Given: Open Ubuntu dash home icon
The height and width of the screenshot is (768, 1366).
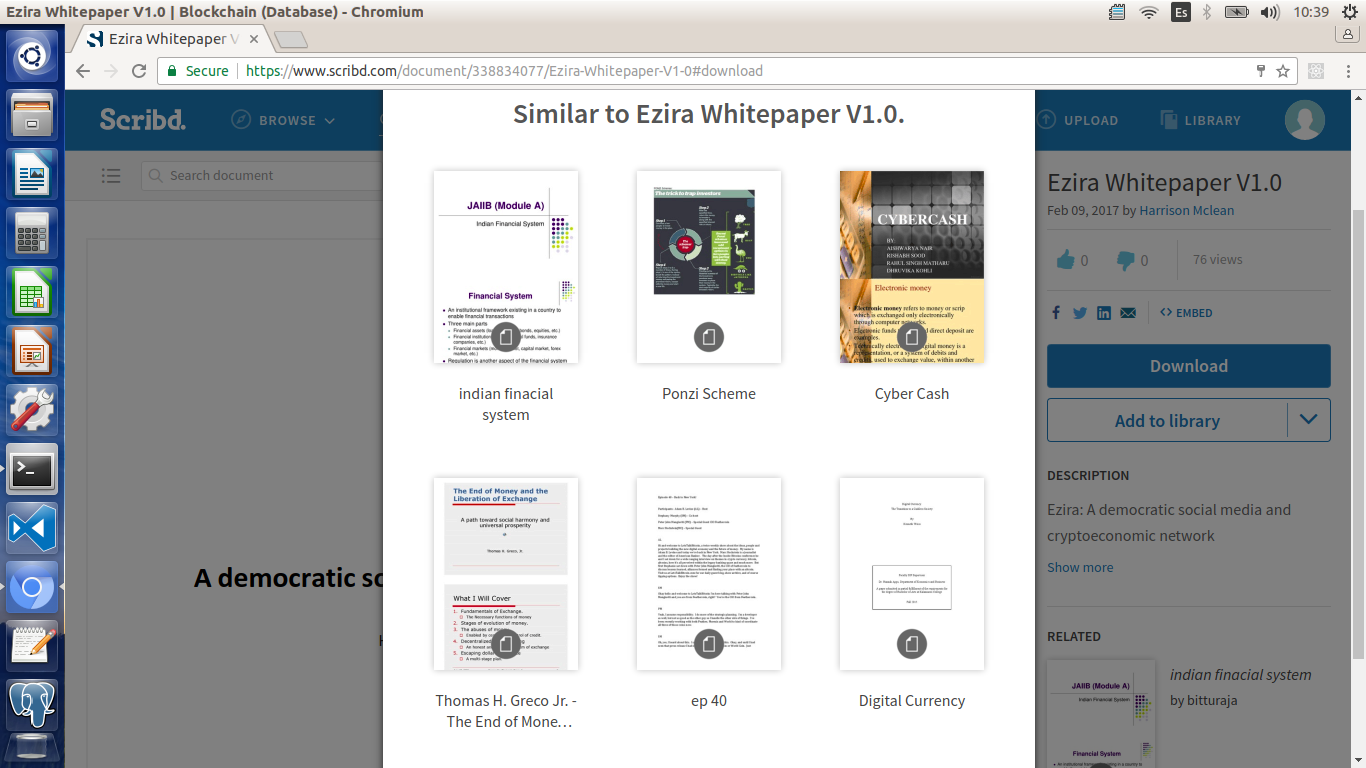Looking at the screenshot, I should click(32, 56).
